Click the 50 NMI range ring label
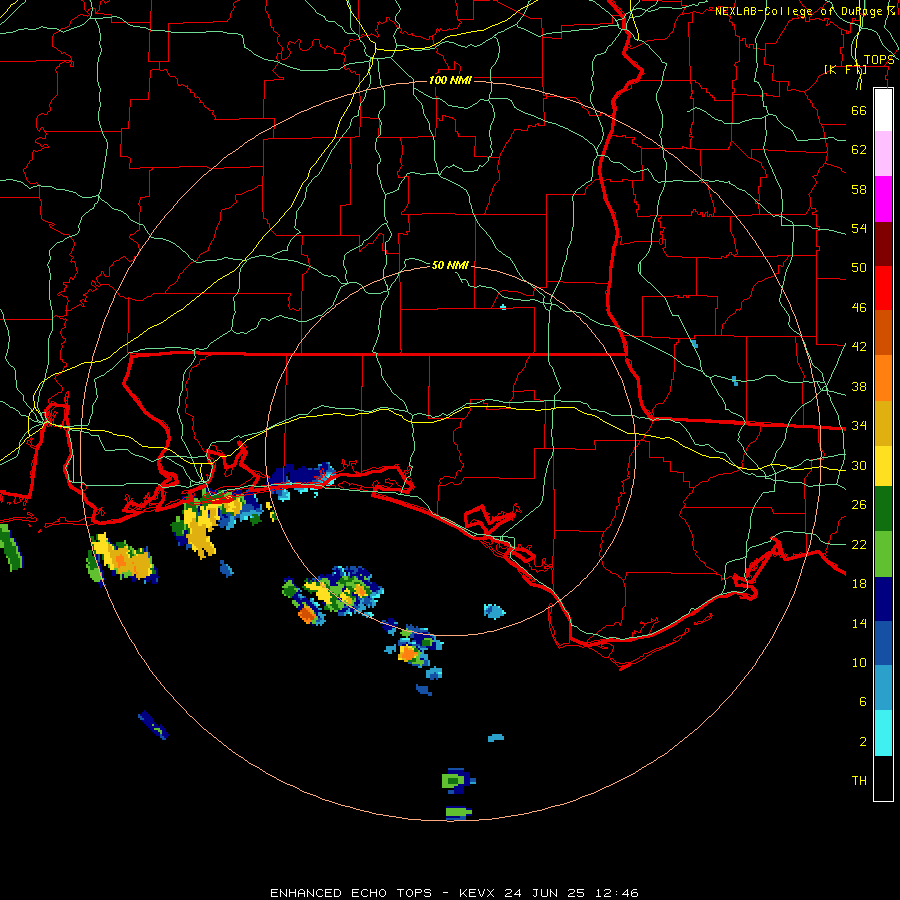 click(450, 265)
